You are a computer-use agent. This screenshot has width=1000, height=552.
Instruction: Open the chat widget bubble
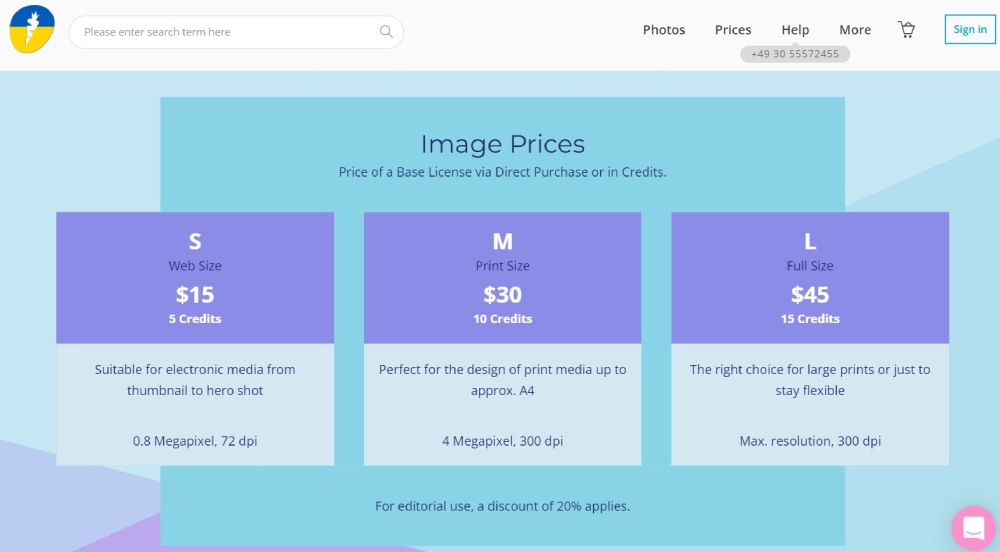tap(972, 527)
